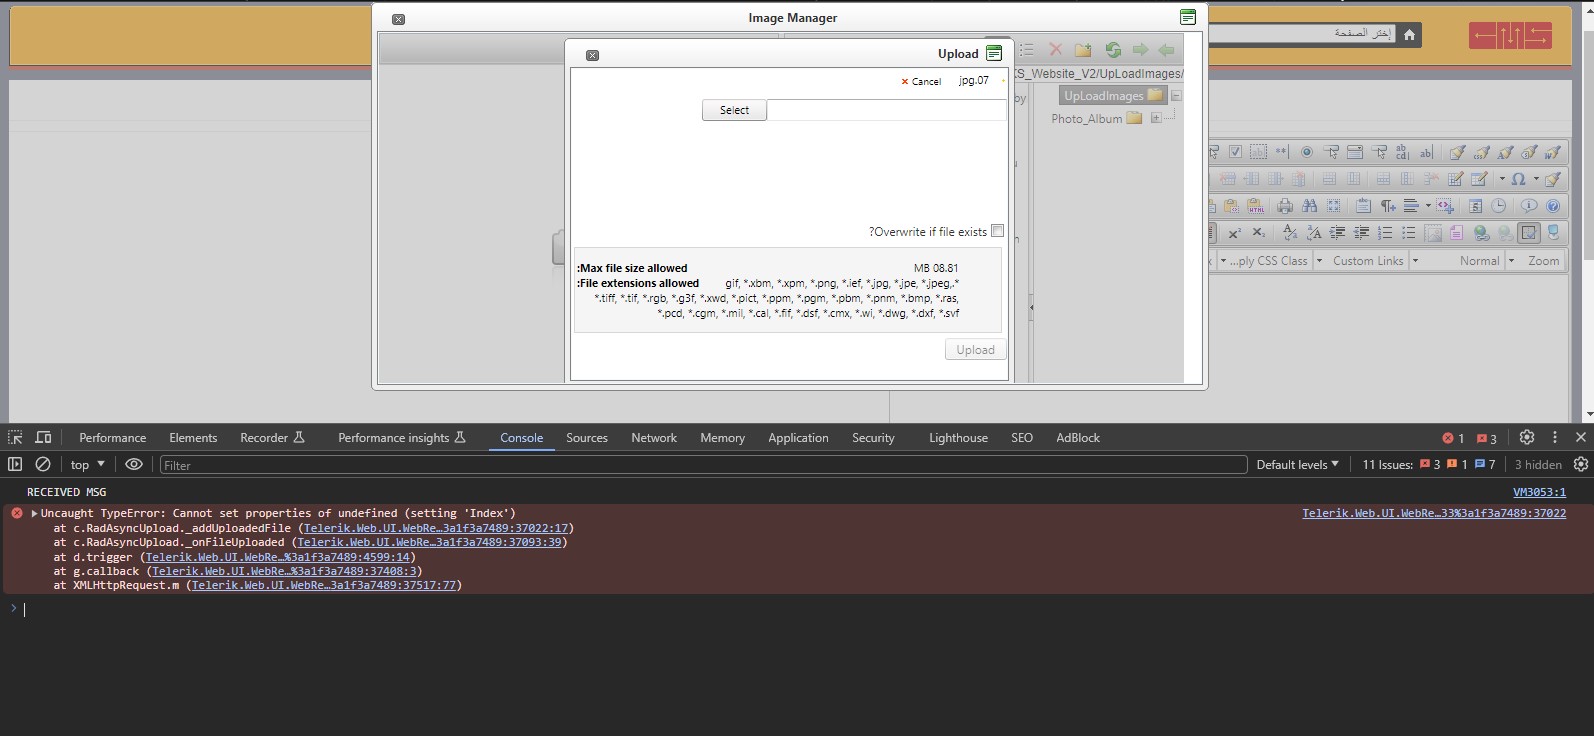Click the Refresh icon in Image Manager toolbar
Screen dimensions: 1594x736
1112,50
